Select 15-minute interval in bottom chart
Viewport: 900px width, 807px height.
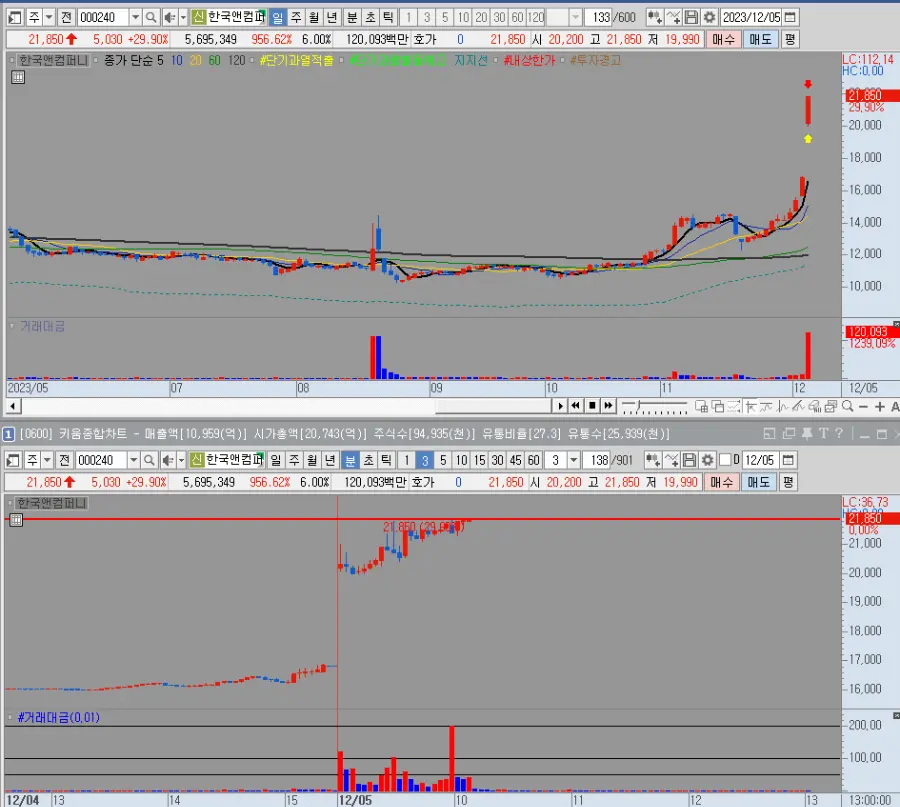479,460
